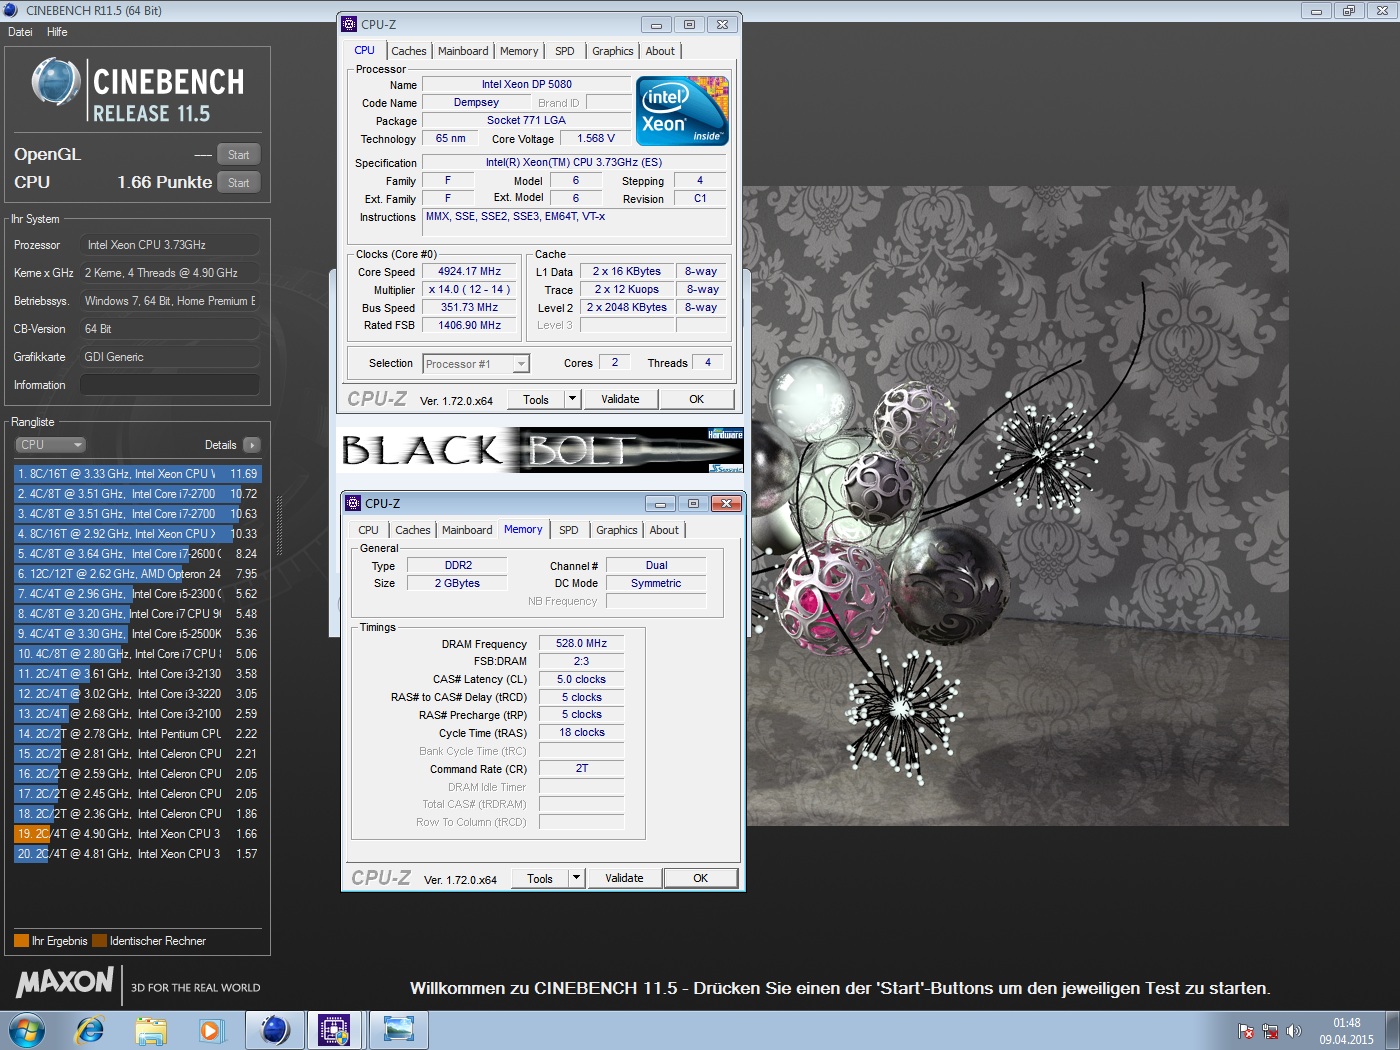The width and height of the screenshot is (1400, 1050).
Task: Click the rendered spheres benchmark image
Action: click(x=1017, y=506)
